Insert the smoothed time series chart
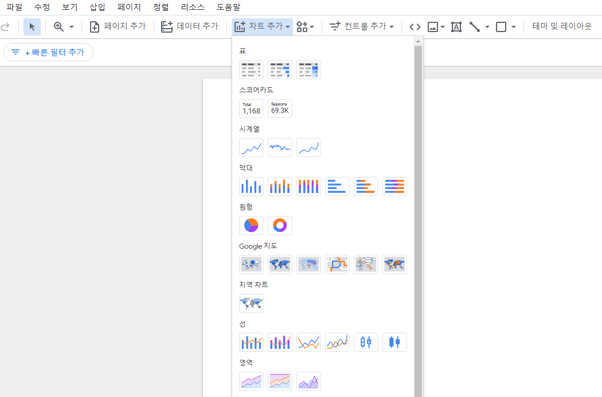Viewport: 602px width, 397px height. [308, 148]
